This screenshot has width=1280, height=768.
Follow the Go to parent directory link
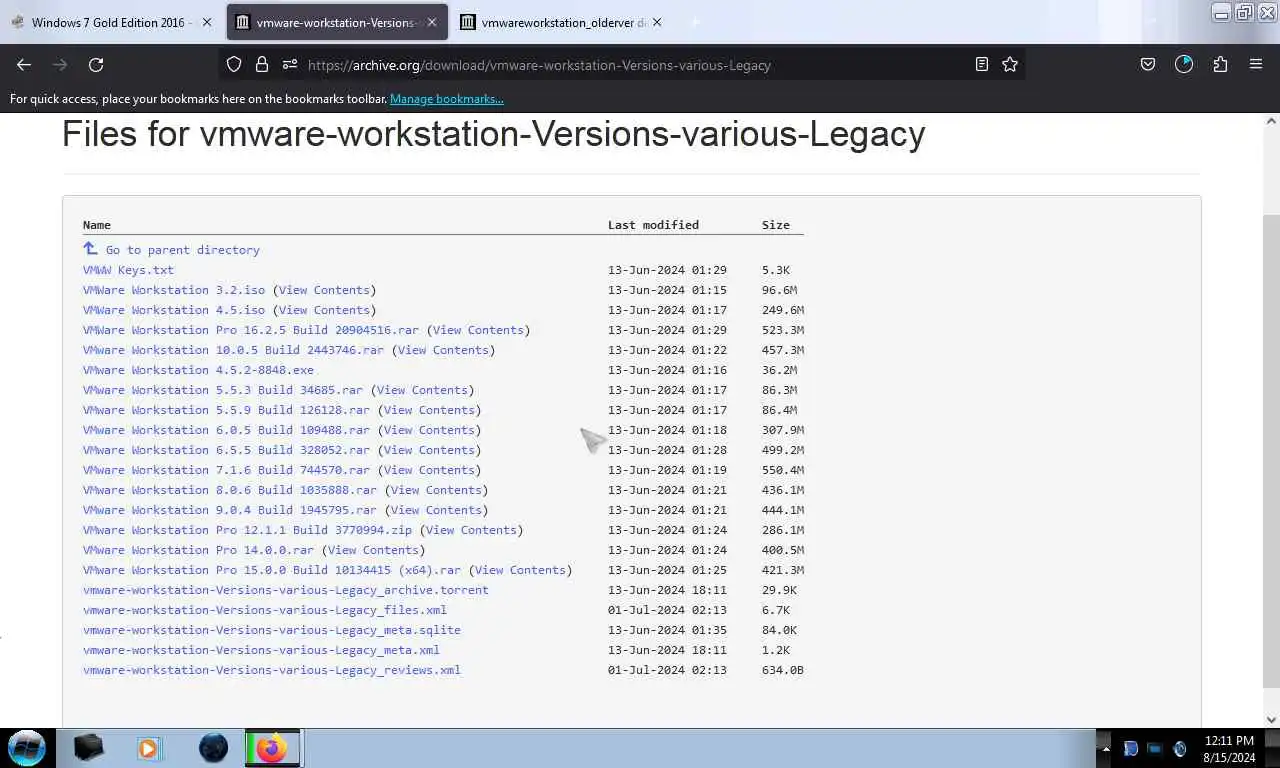coord(182,250)
